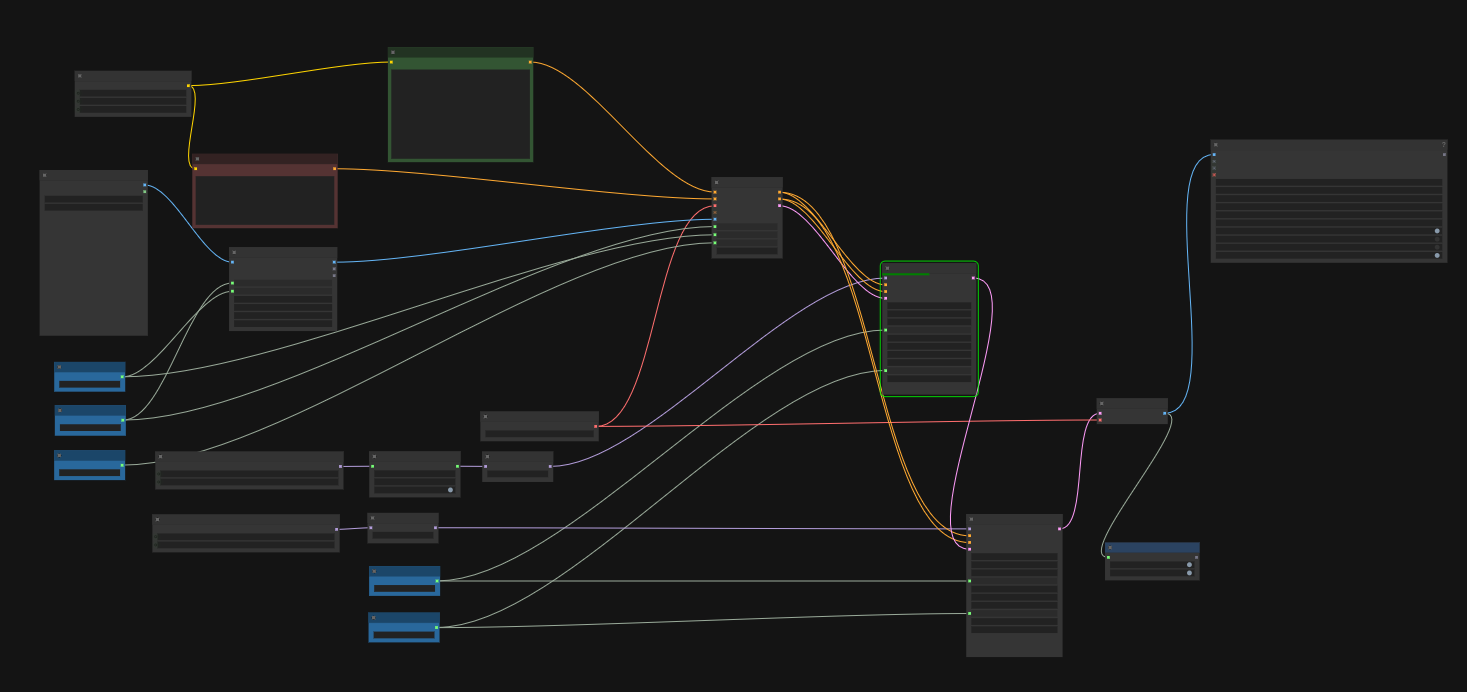Collapse the large top-right node via its title dot
1467x692 pixels.
(x=1216, y=145)
